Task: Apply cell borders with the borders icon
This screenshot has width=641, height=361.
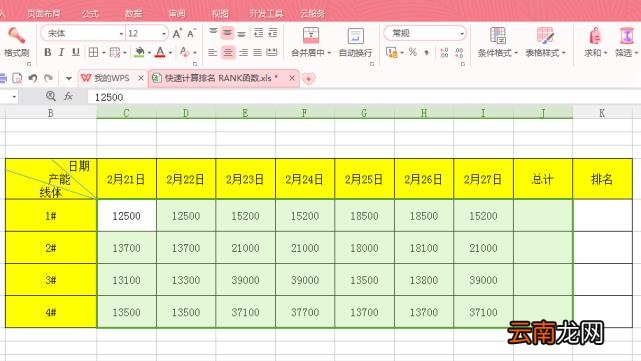Action: click(x=94, y=52)
